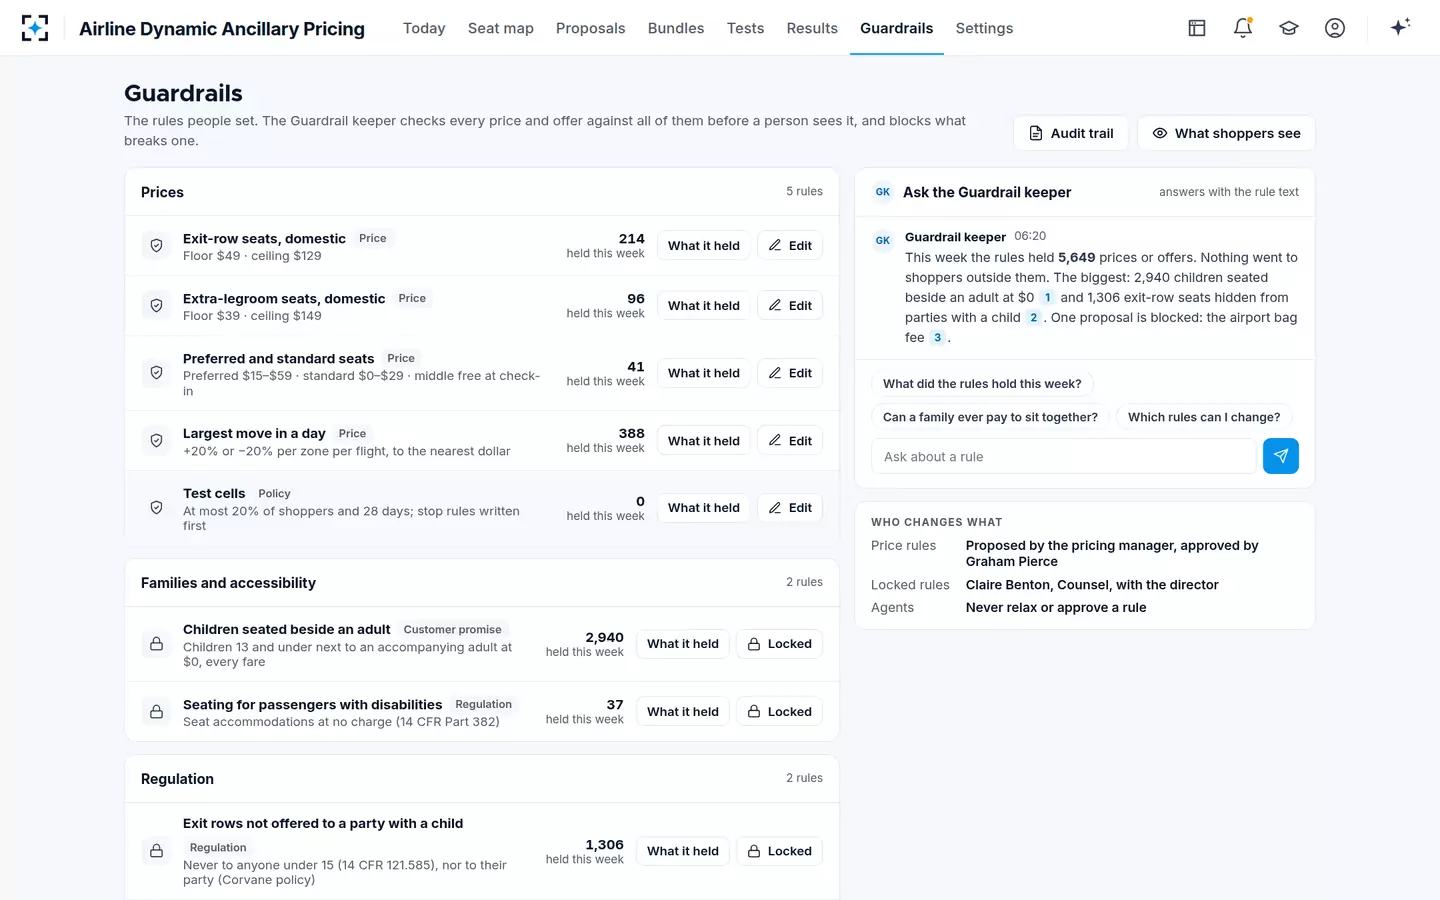Screen dimensions: 1440x900
Task: Click the GK avatar in Ask the Guardrail keeper header
Action: [883, 192]
